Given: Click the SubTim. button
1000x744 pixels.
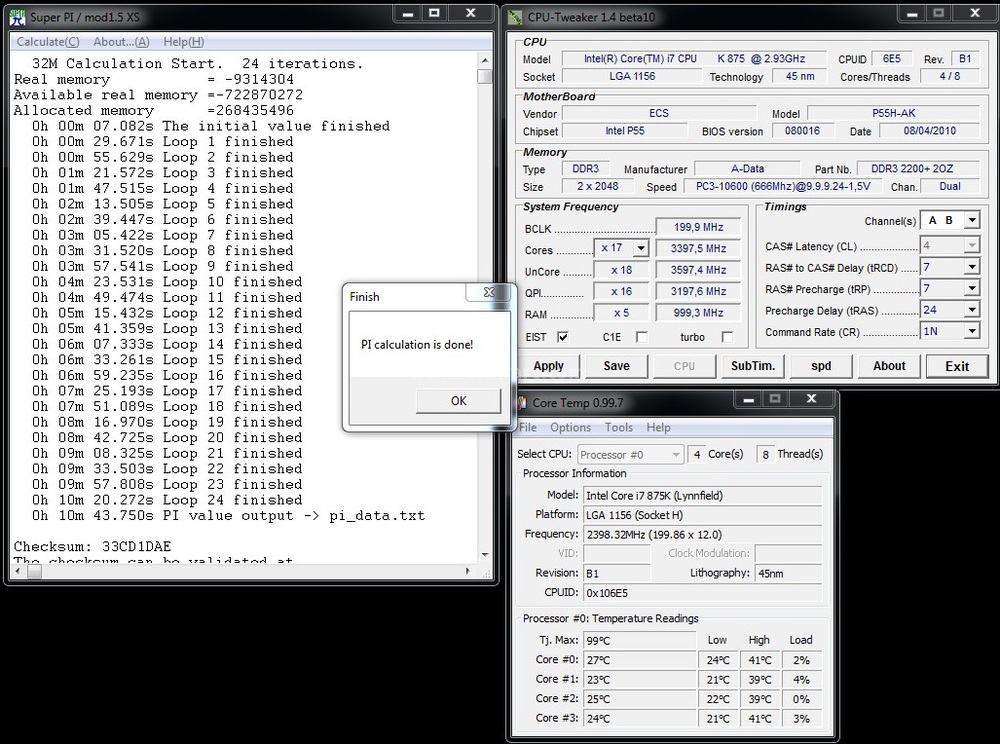Looking at the screenshot, I should pos(753,366).
